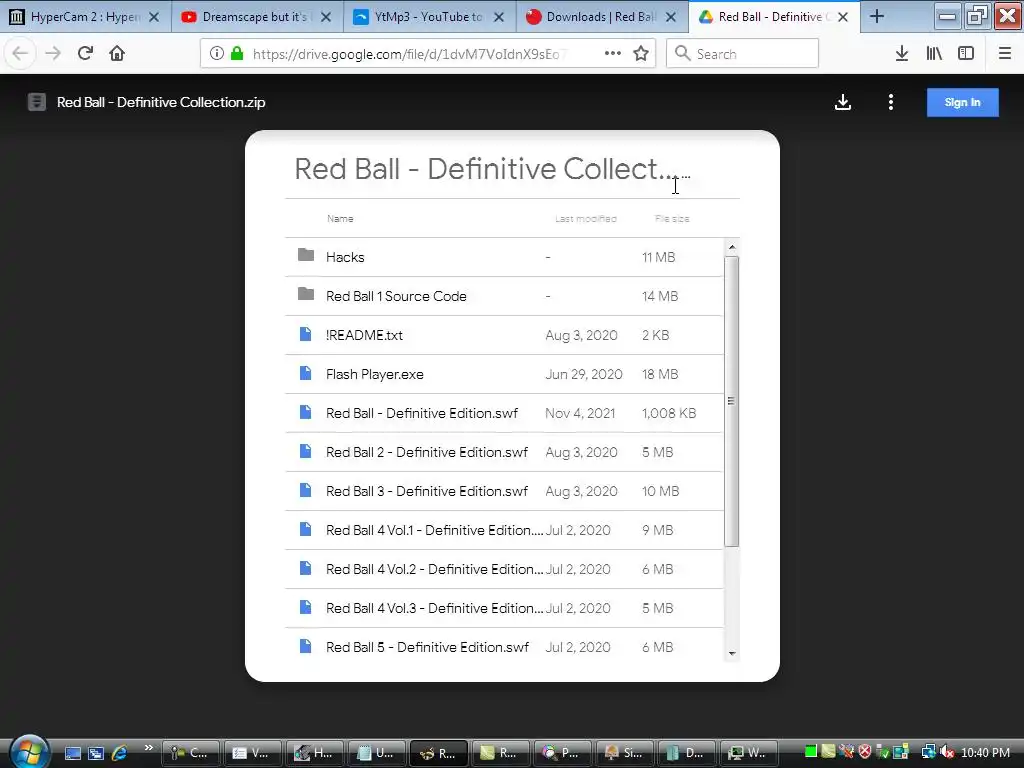The image size is (1024, 768).
Task: Click the Last modified column header
Action: pos(586,219)
